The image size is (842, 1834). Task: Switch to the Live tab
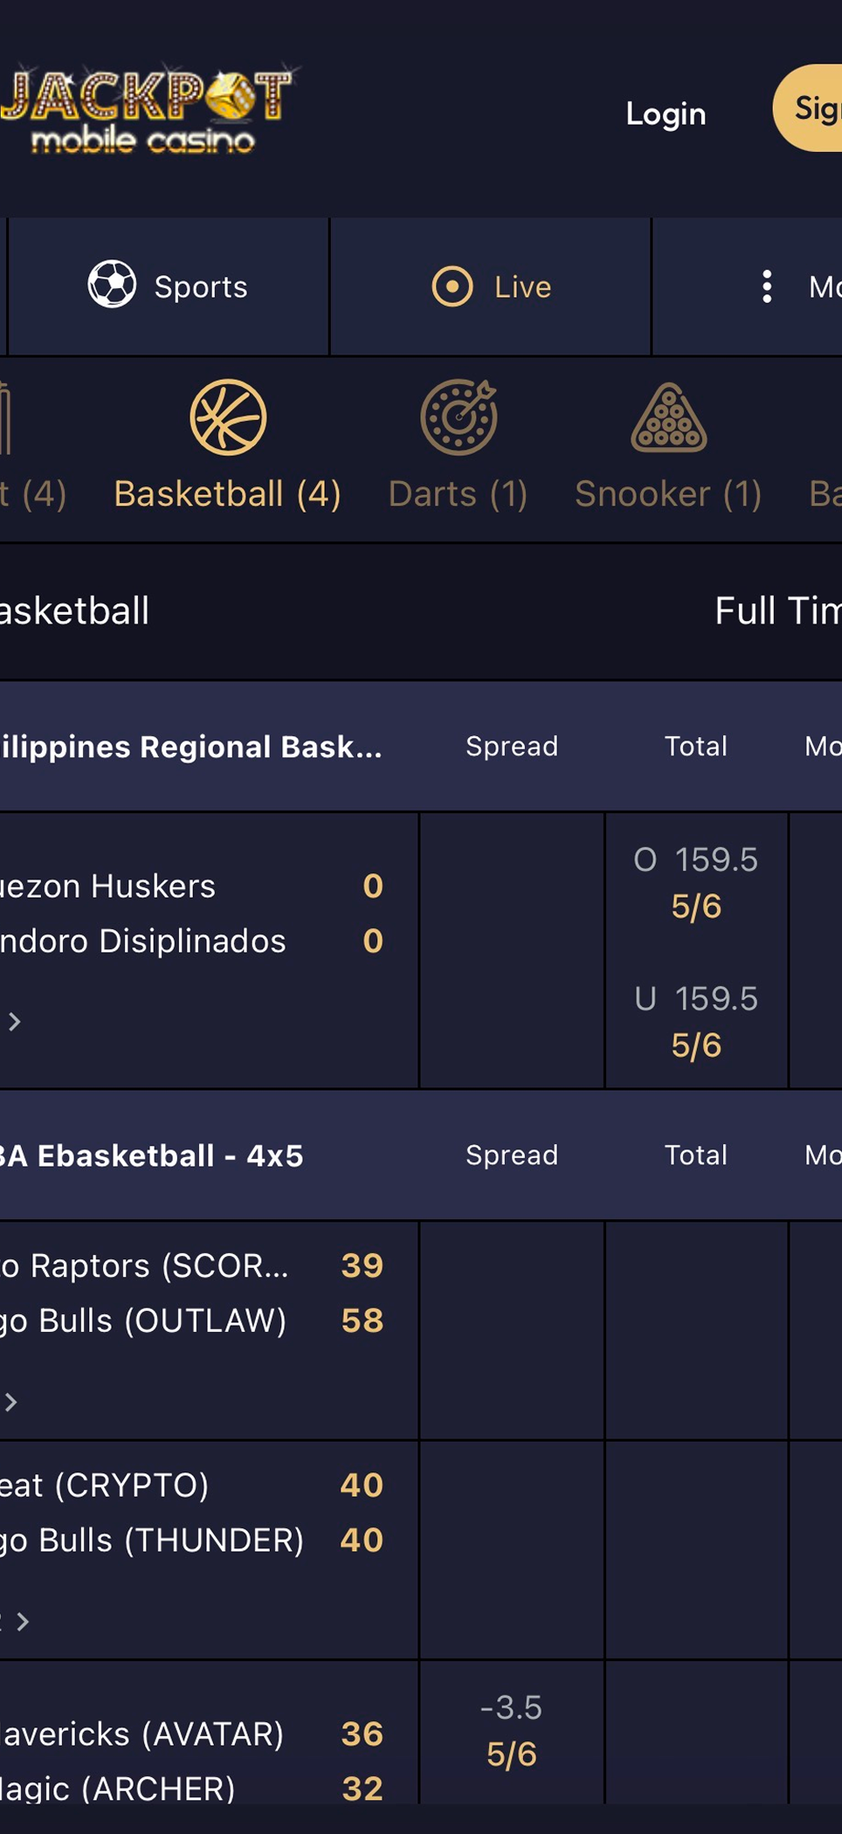[491, 287]
